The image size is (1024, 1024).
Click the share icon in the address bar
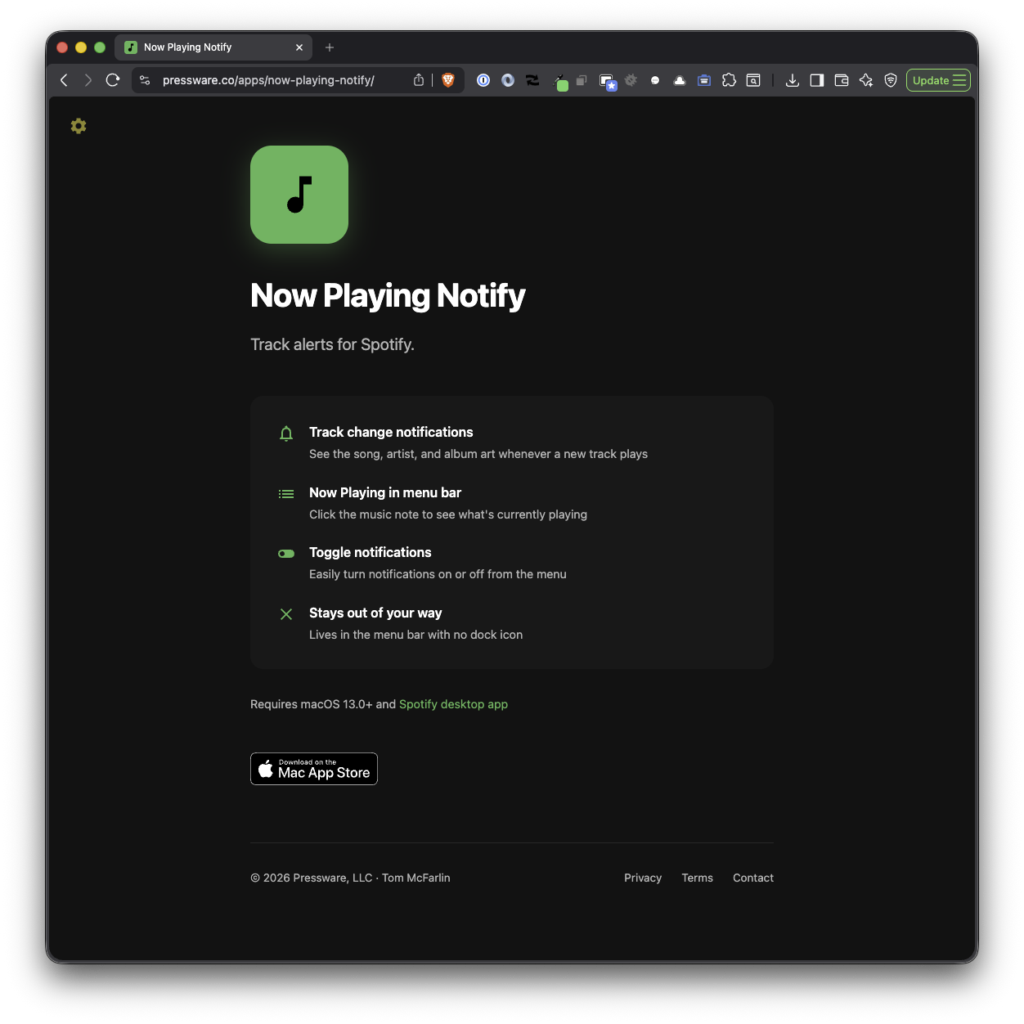(x=419, y=80)
